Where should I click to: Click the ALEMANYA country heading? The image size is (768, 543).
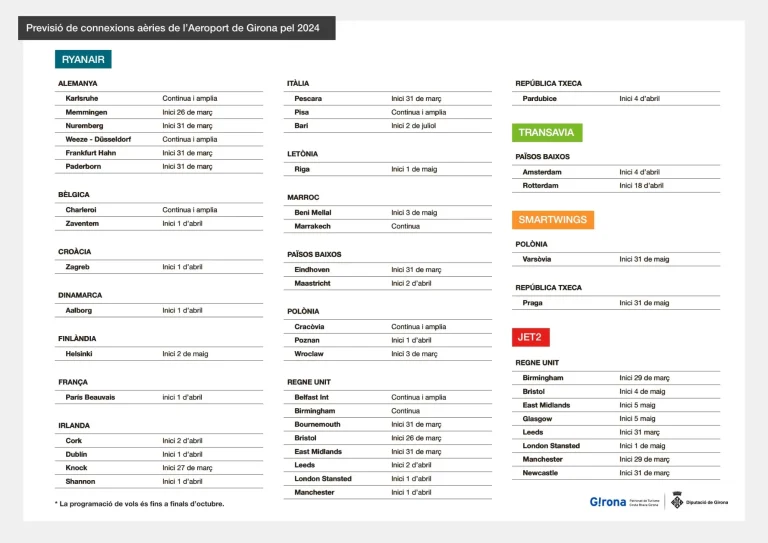click(x=77, y=83)
